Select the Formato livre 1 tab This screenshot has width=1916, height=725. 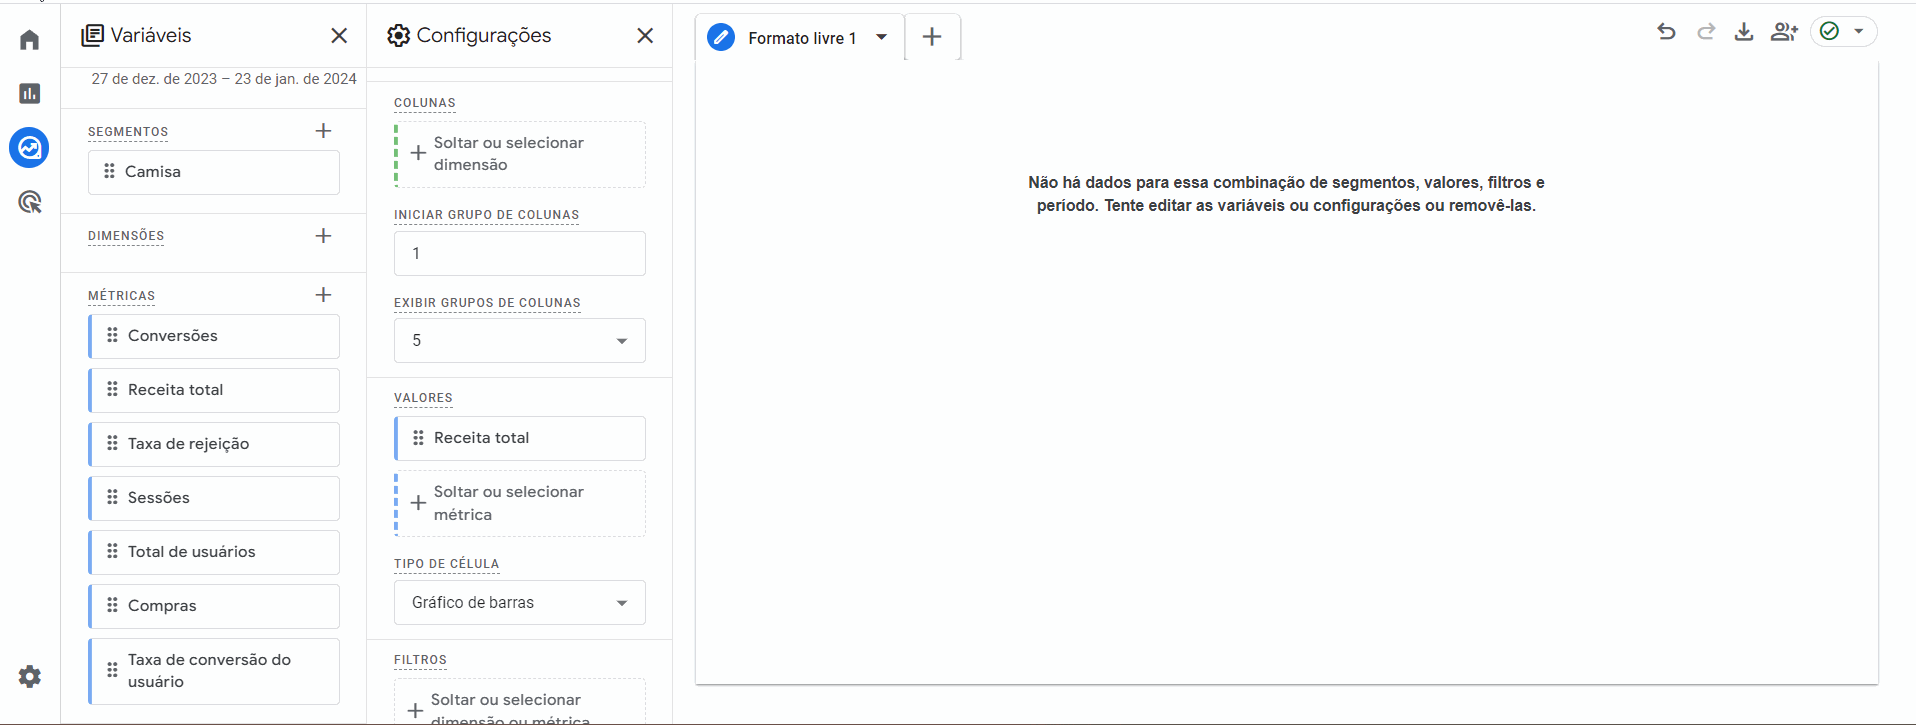tap(800, 38)
